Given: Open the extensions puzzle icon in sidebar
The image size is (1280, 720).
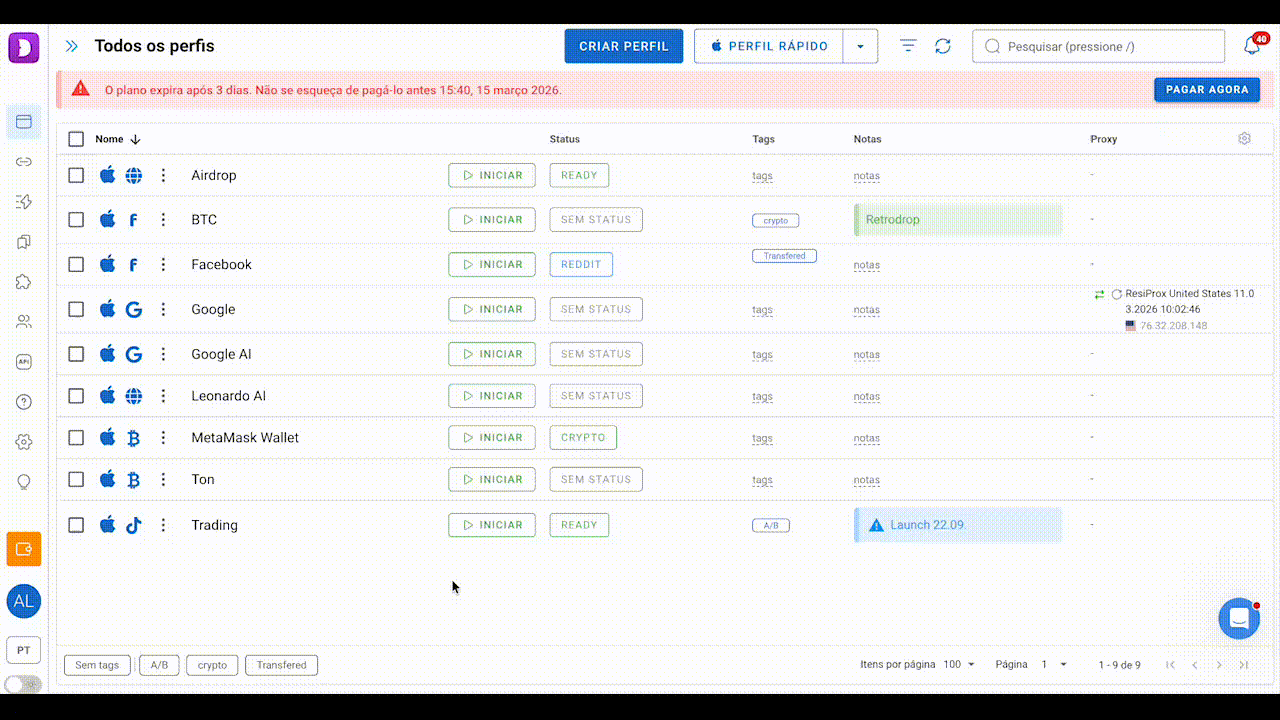Looking at the screenshot, I should [24, 282].
